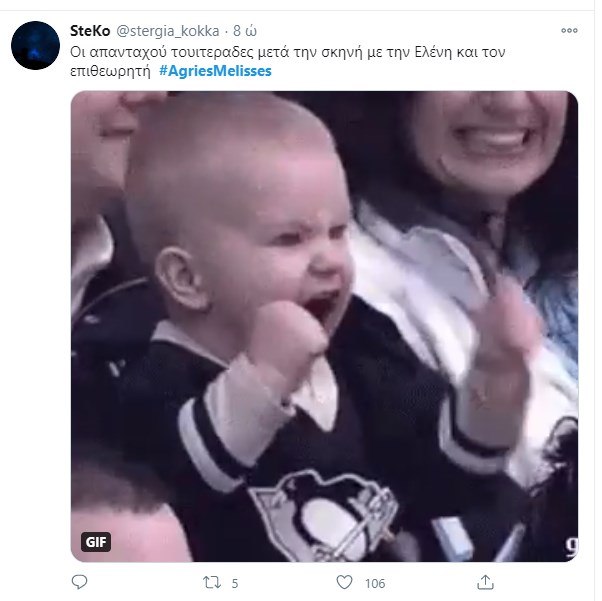This screenshot has height=601, width=602.
Task: Retweet this post via retweet icon
Action: [212, 583]
